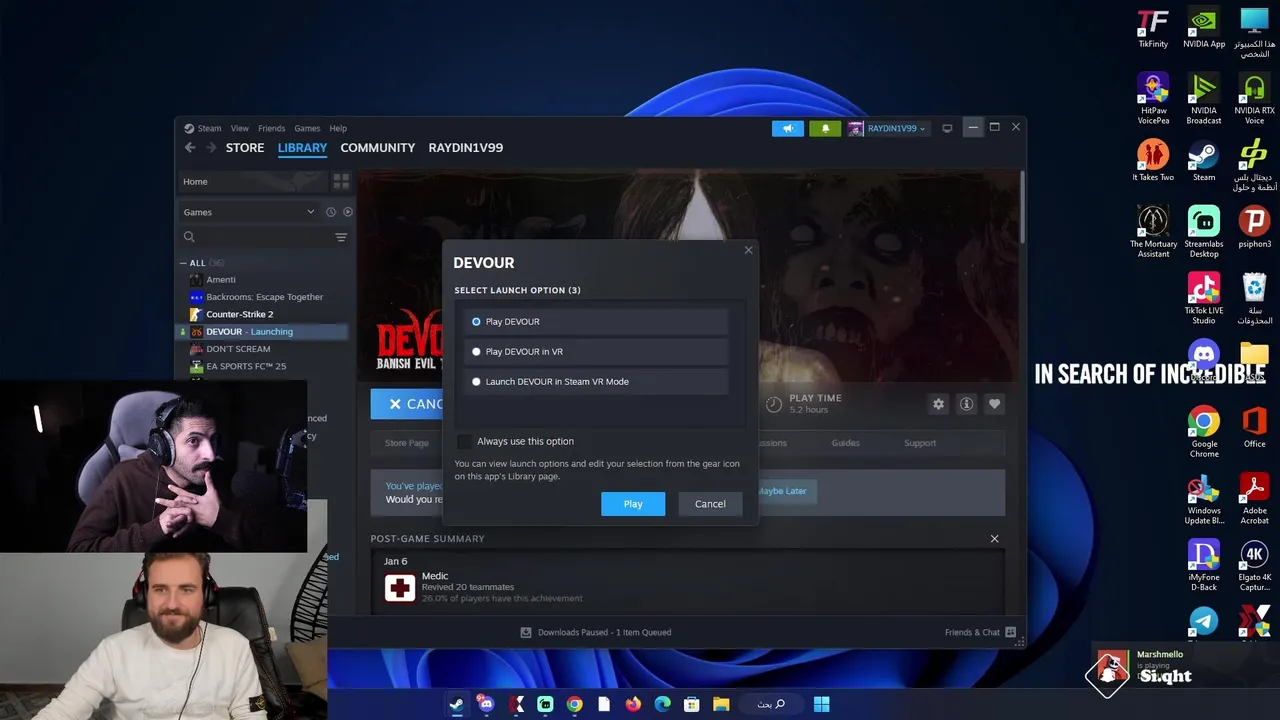Open the COMMUNITY tab
The width and height of the screenshot is (1280, 720).
(377, 148)
